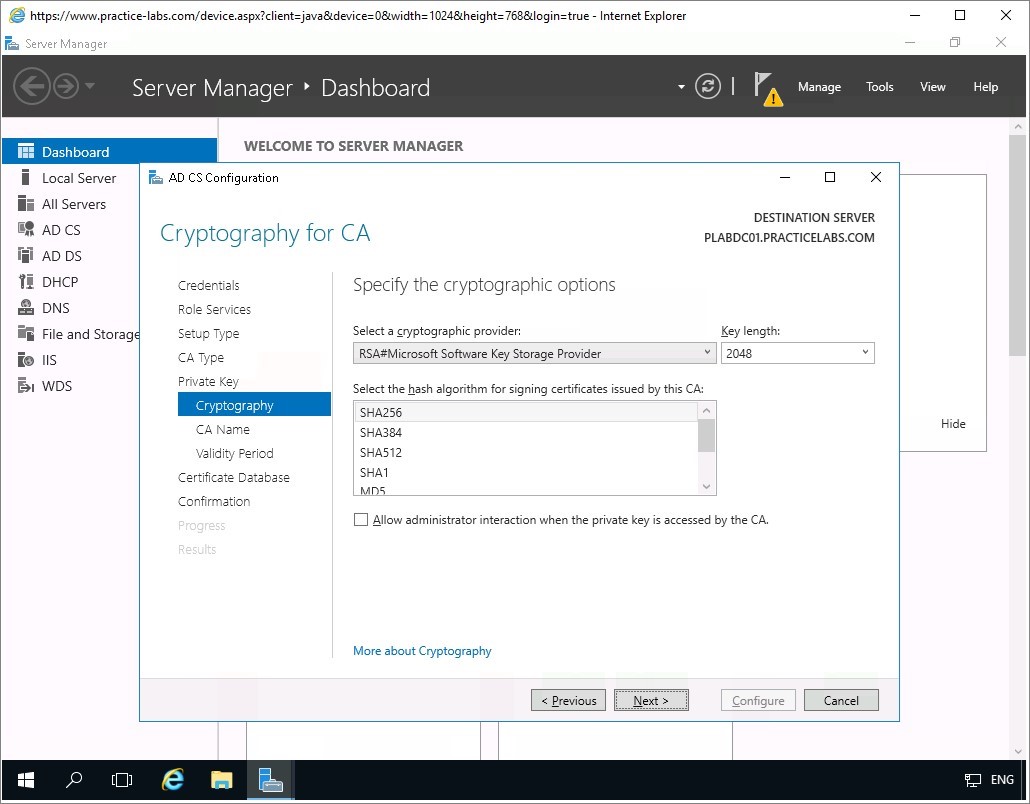
Task: Click the Server Manager back arrow icon
Action: pyautogui.click(x=32, y=86)
